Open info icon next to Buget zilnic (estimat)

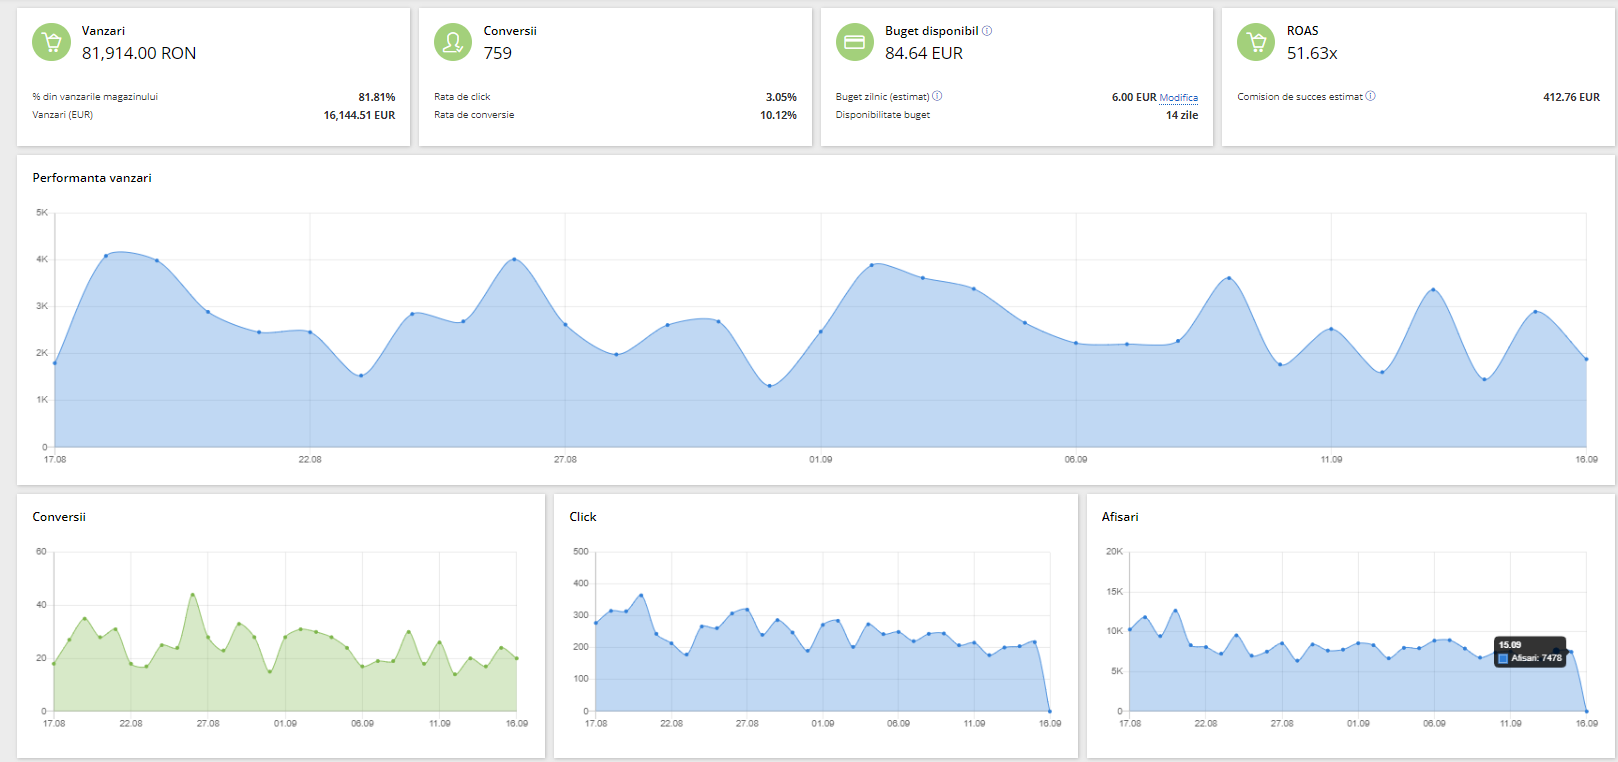coord(937,96)
